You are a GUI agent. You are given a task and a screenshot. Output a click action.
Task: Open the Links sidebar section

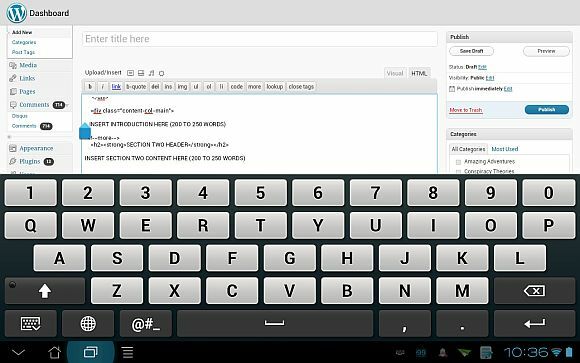point(27,78)
